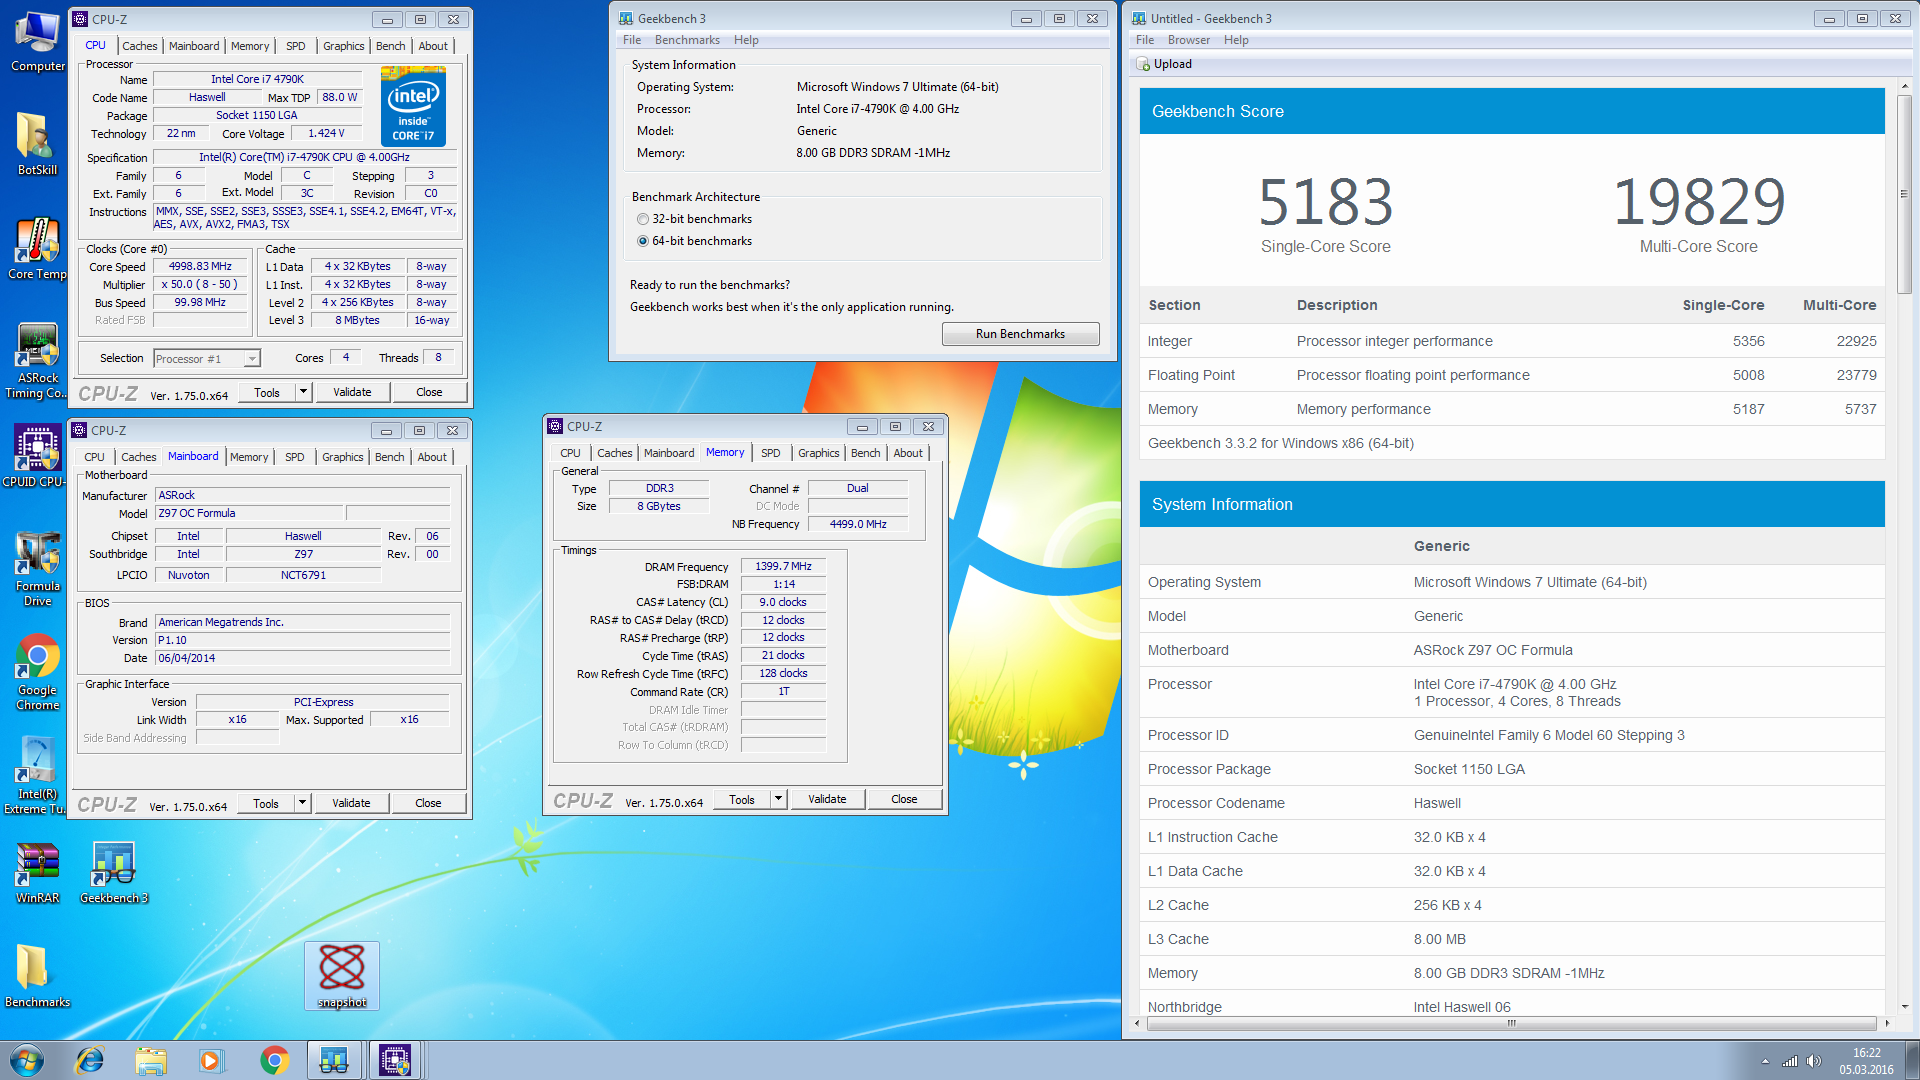Click the 5183 Single-Core Score

click(x=1326, y=202)
